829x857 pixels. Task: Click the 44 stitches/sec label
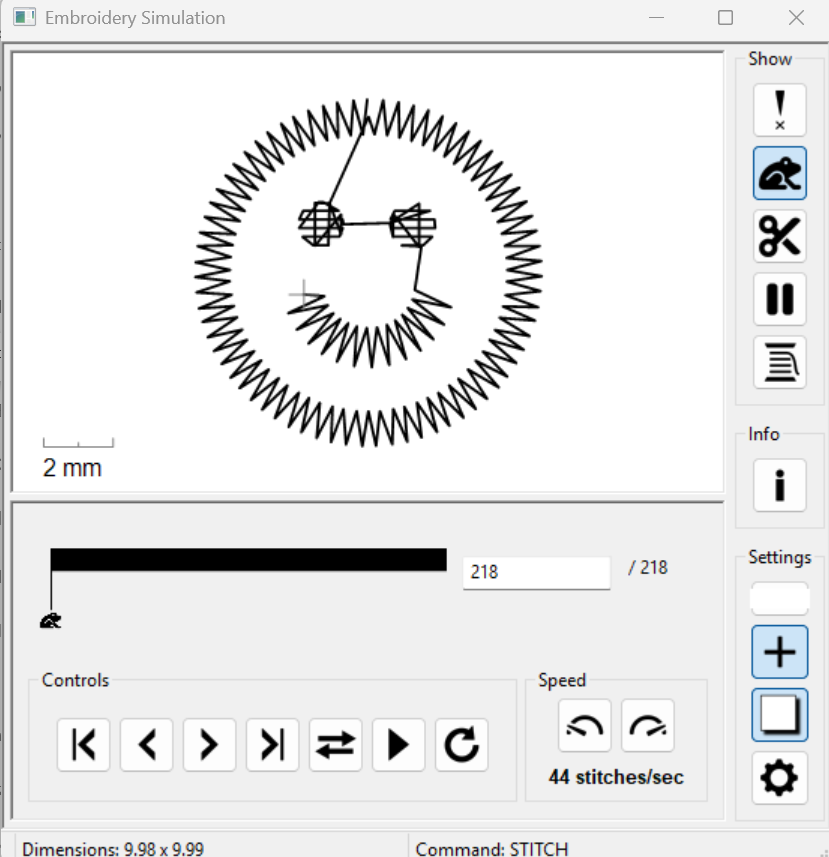point(616,777)
